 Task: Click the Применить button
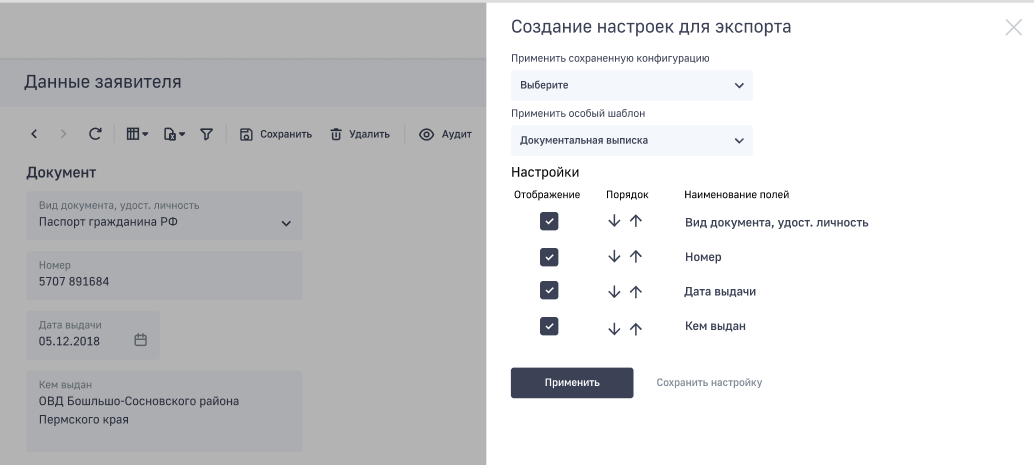tap(572, 383)
